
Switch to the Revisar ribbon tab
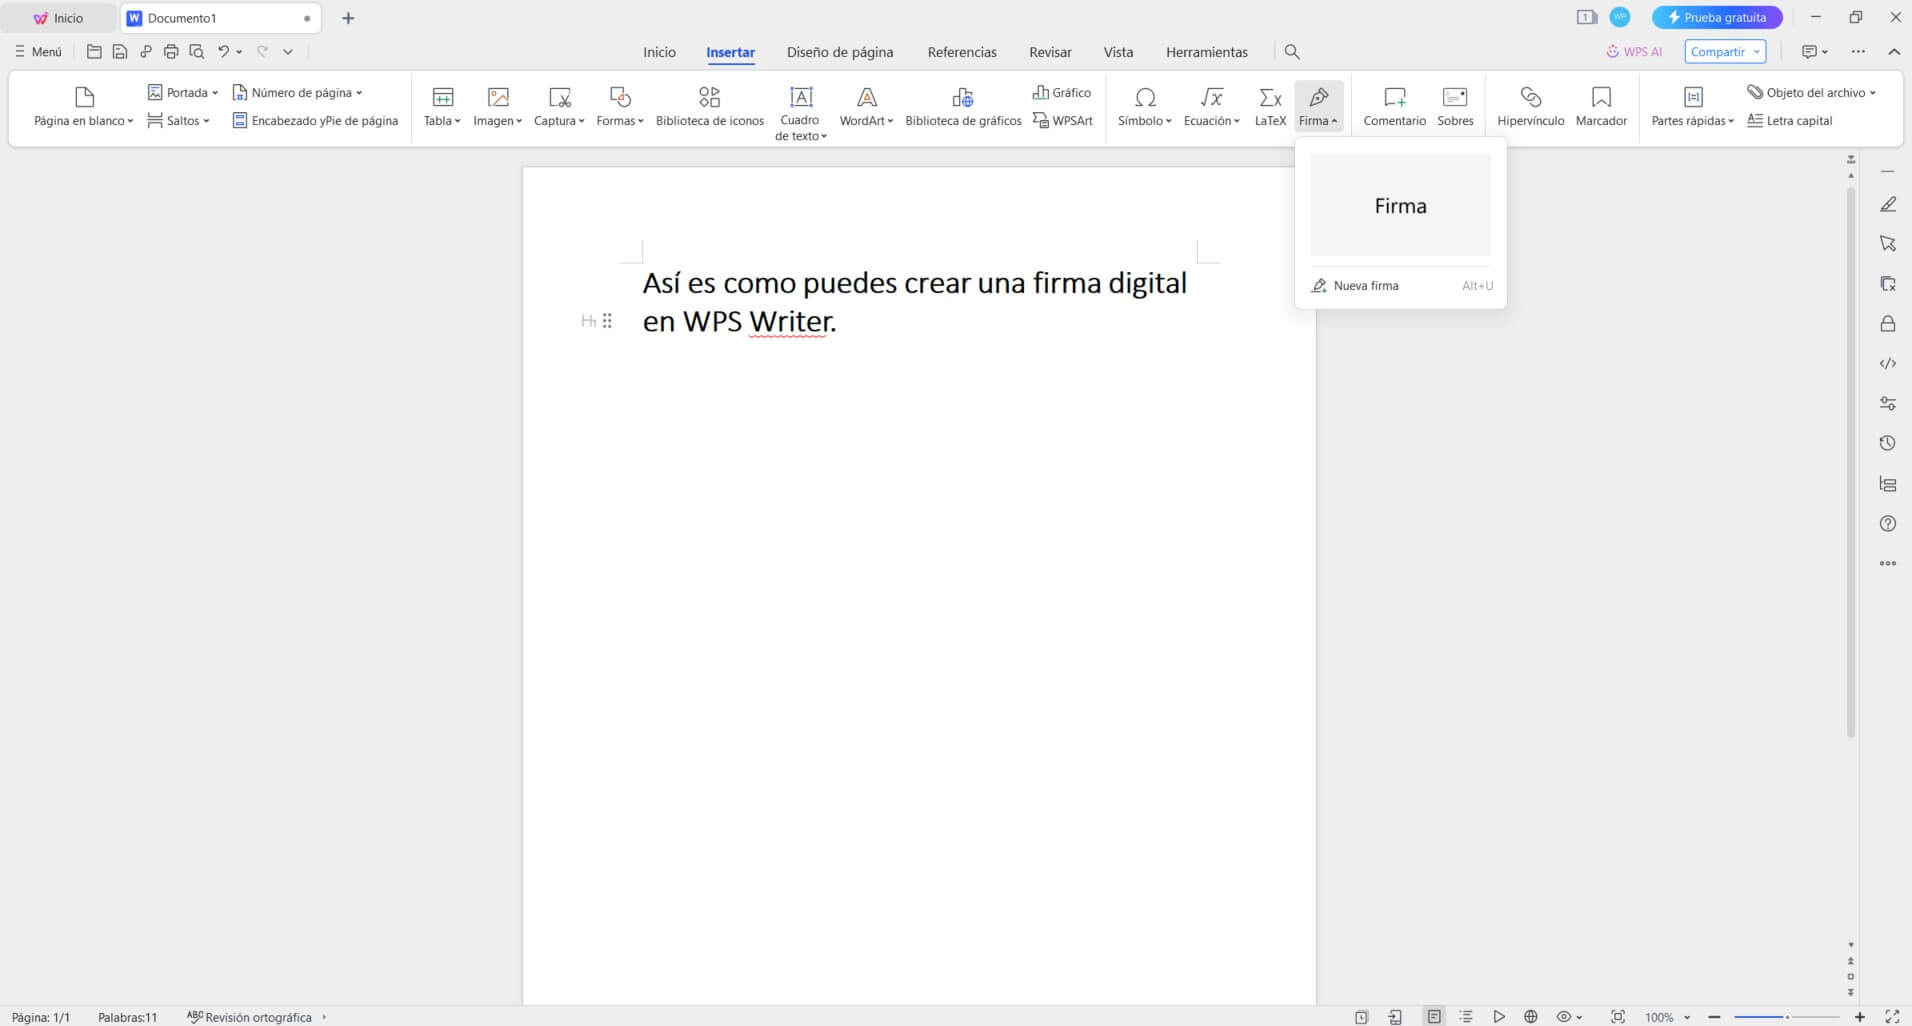coord(1049,51)
